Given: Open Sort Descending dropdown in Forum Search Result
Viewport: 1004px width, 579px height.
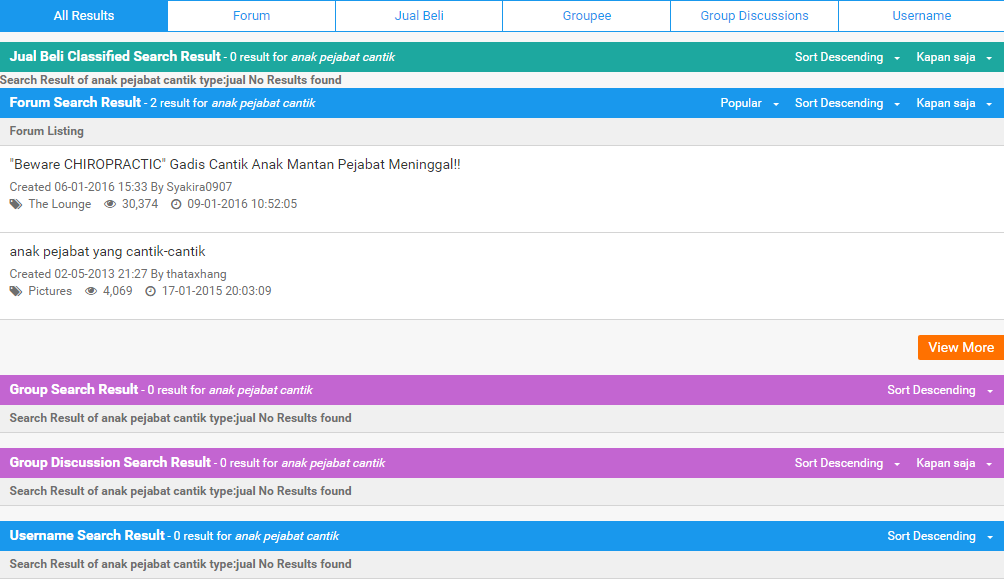Looking at the screenshot, I should pyautogui.click(x=847, y=103).
